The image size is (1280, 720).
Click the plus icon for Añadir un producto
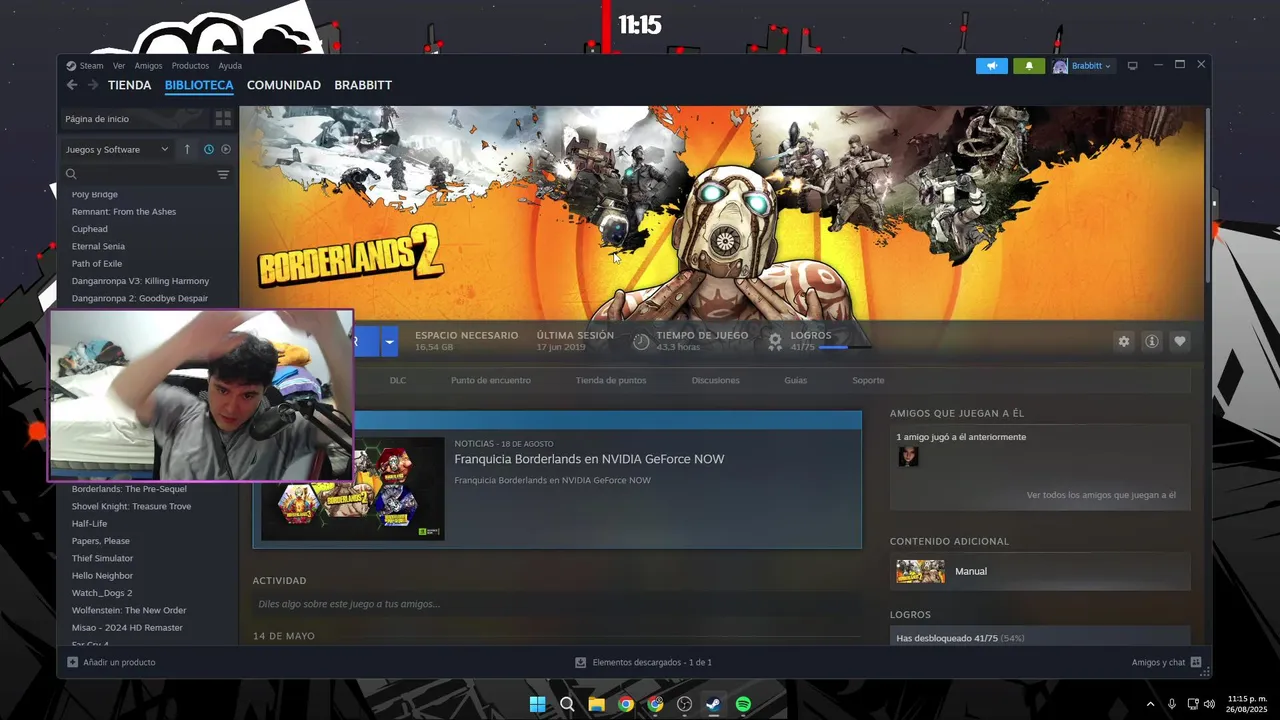[72, 662]
